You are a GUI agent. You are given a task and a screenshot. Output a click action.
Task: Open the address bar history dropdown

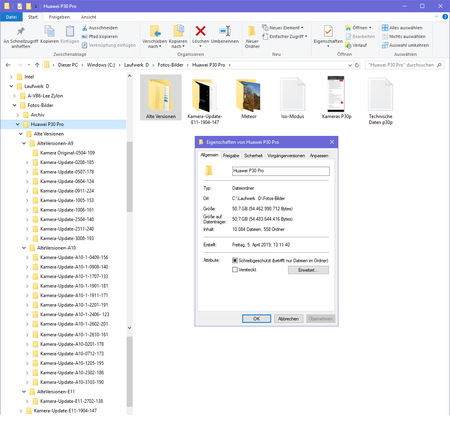tap(350, 65)
